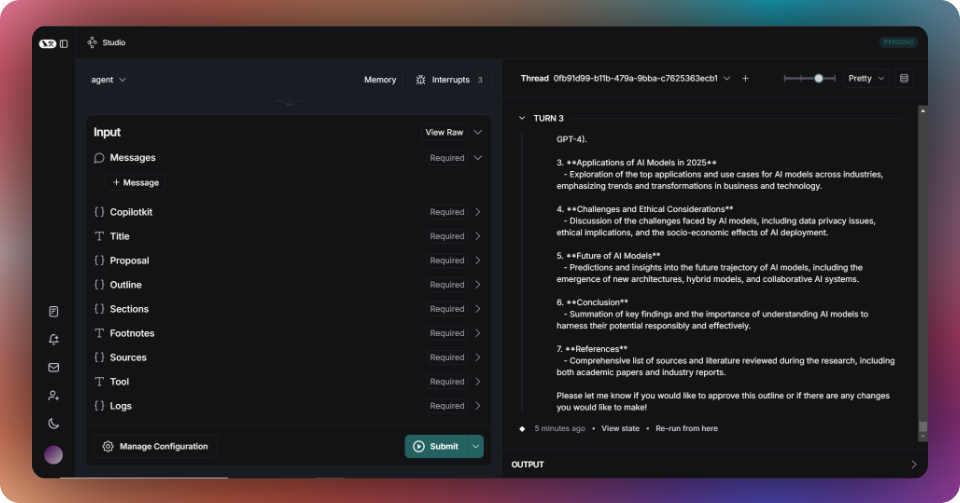Open the Pretty view mode dropdown
Viewport: 960px width, 503px height.
coord(866,78)
